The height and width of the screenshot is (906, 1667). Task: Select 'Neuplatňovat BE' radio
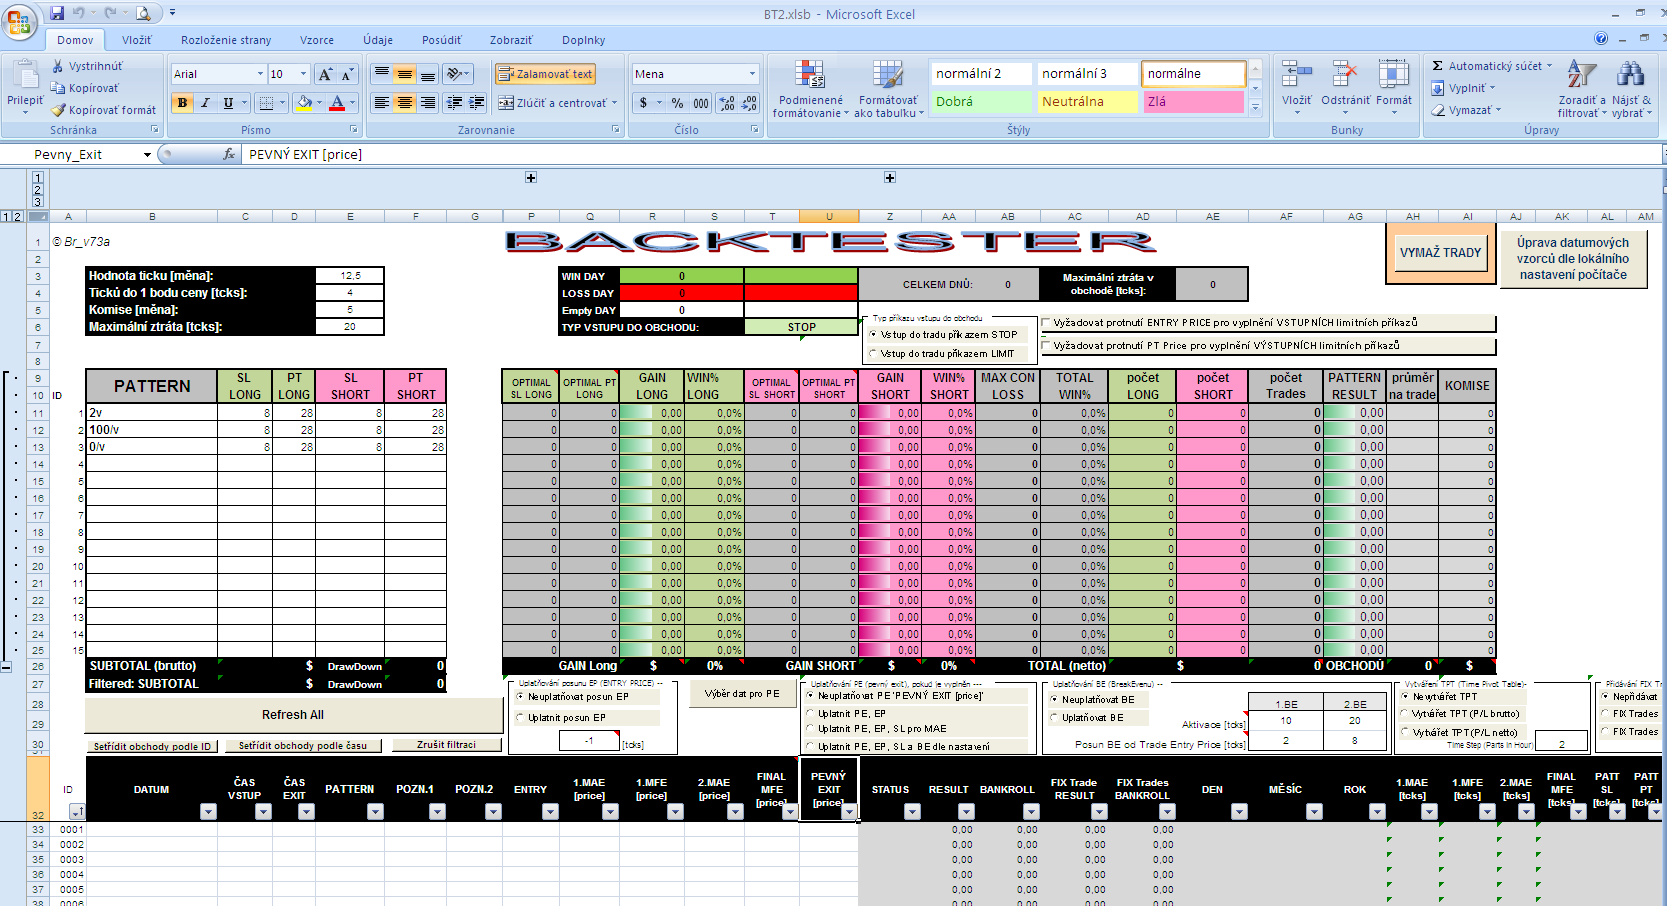[x=1054, y=700]
